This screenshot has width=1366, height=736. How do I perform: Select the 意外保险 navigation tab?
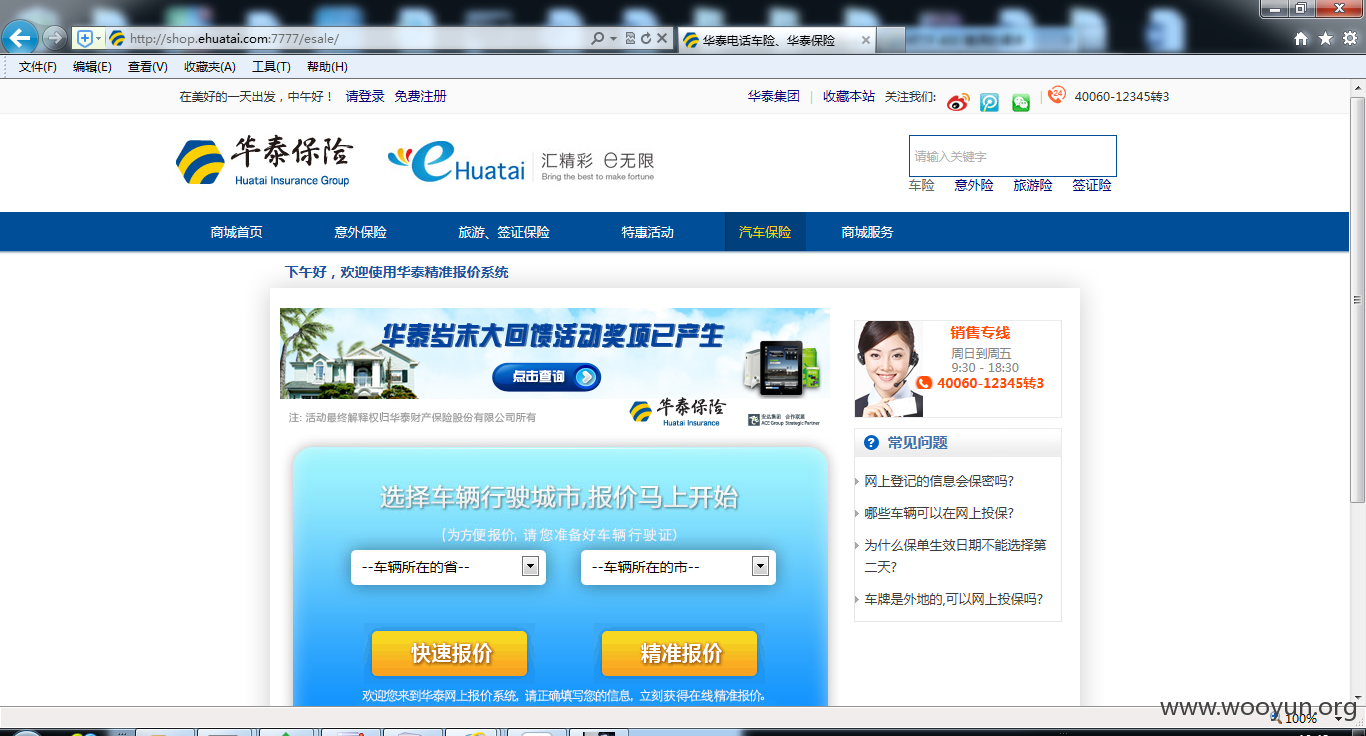(361, 232)
